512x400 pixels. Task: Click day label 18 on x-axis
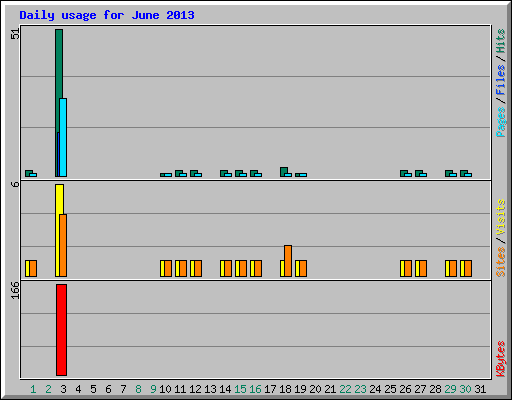tap(285, 389)
